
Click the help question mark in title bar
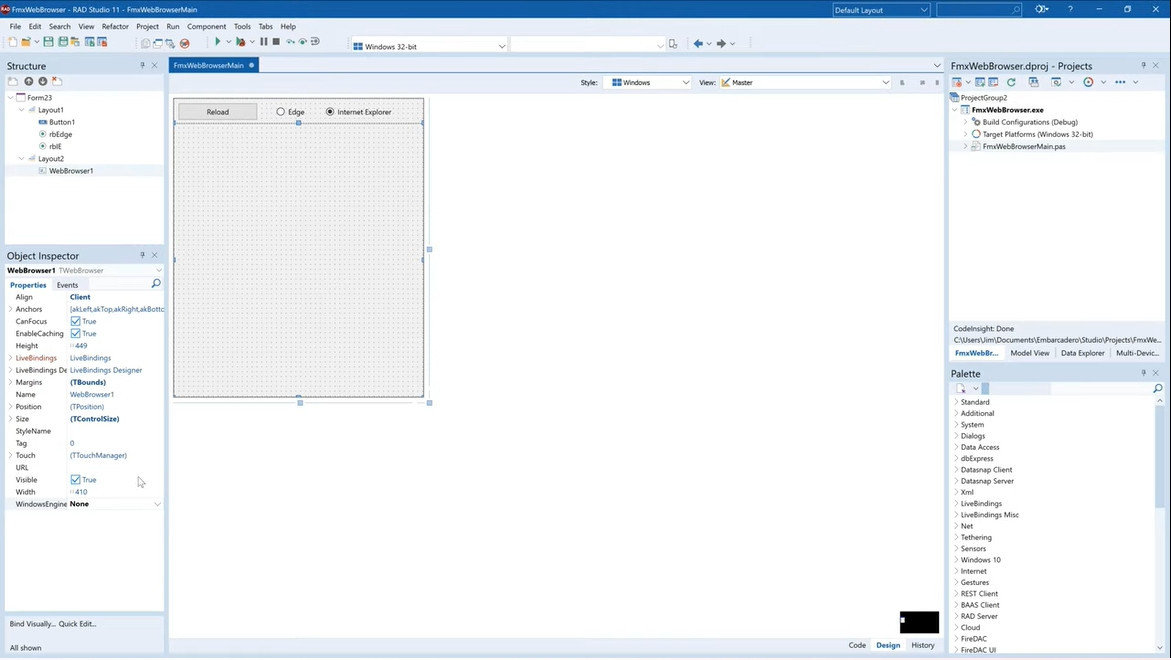(x=1070, y=10)
